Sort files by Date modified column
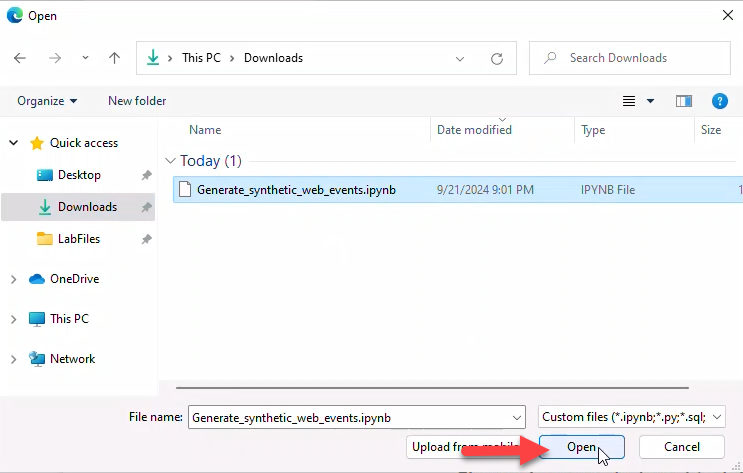Image resolution: width=743 pixels, height=473 pixels. 474,130
